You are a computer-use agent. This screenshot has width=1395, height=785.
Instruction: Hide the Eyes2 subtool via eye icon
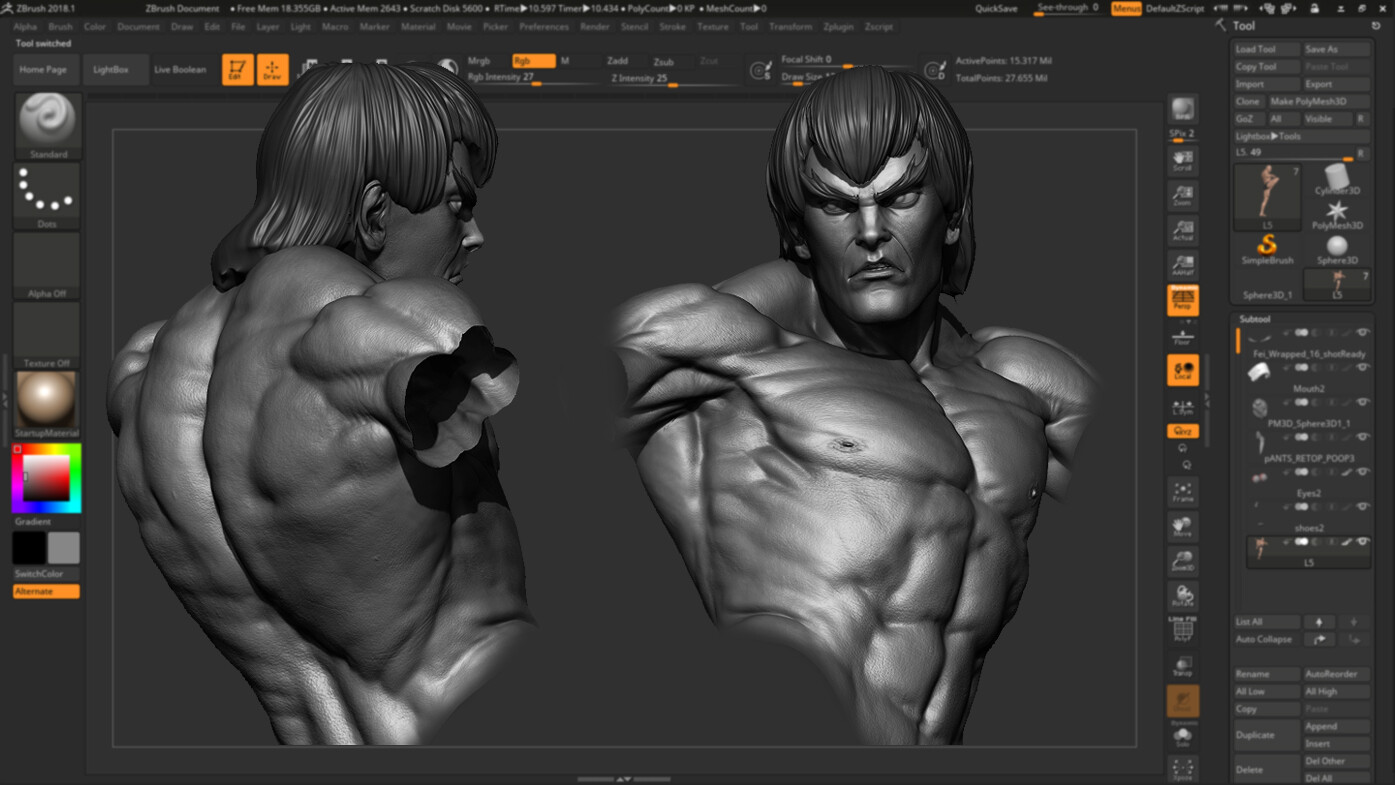point(1362,472)
